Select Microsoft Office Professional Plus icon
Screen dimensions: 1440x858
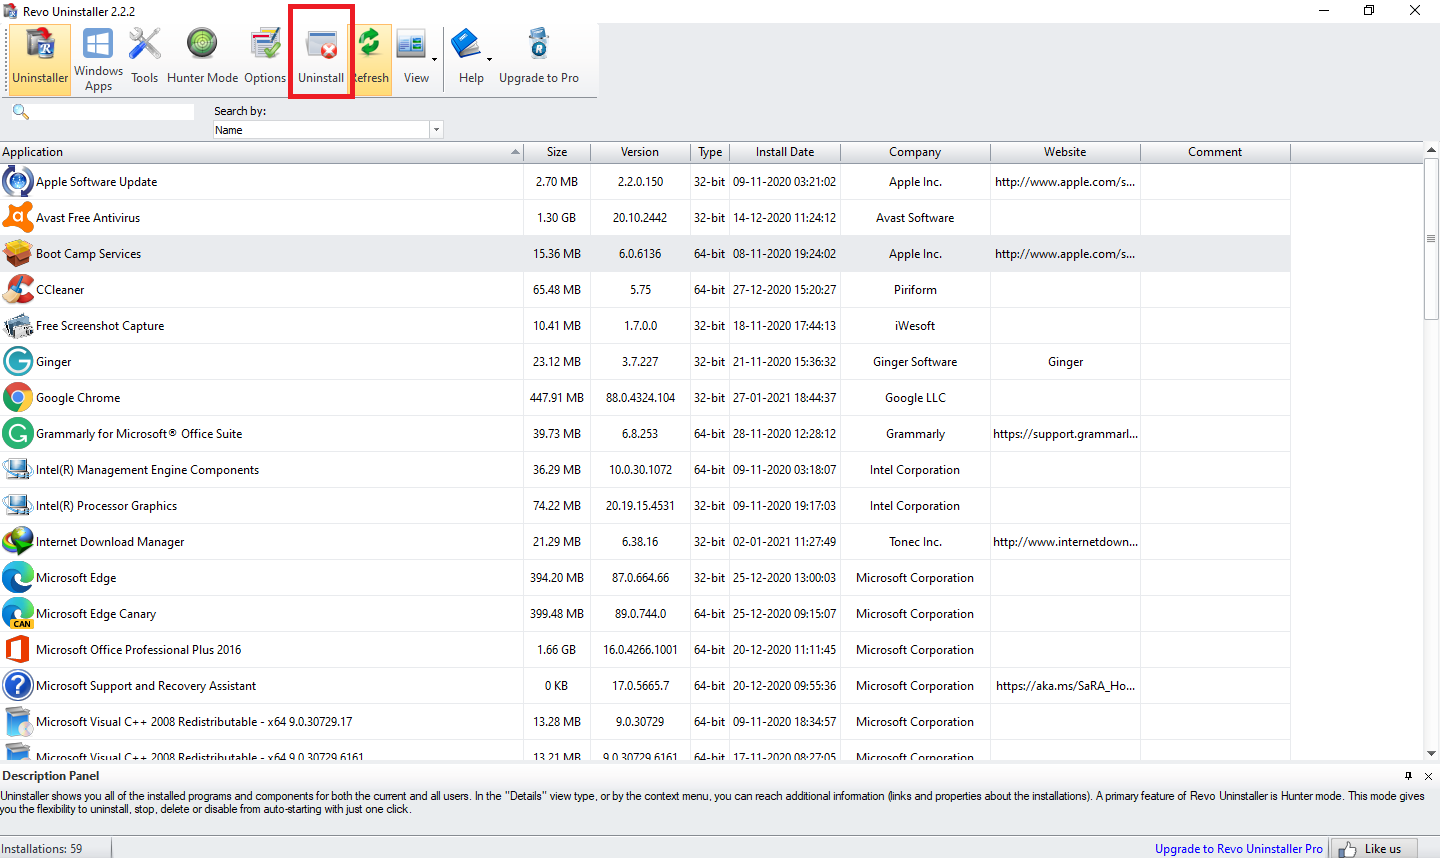point(18,650)
